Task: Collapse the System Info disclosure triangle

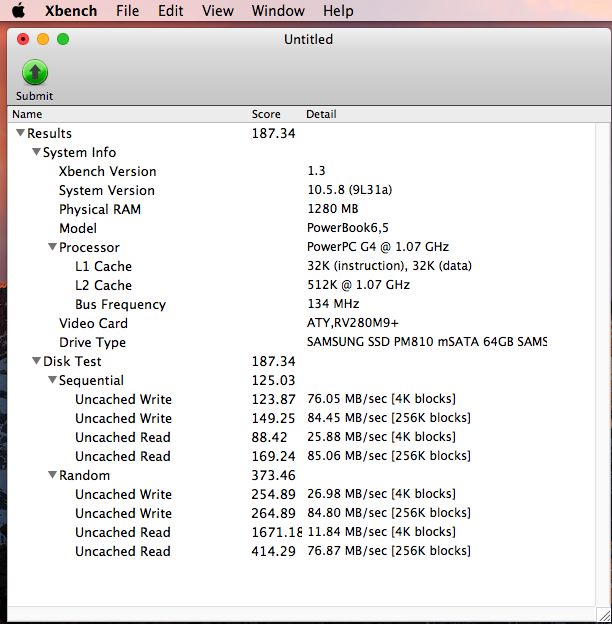Action: (36, 152)
